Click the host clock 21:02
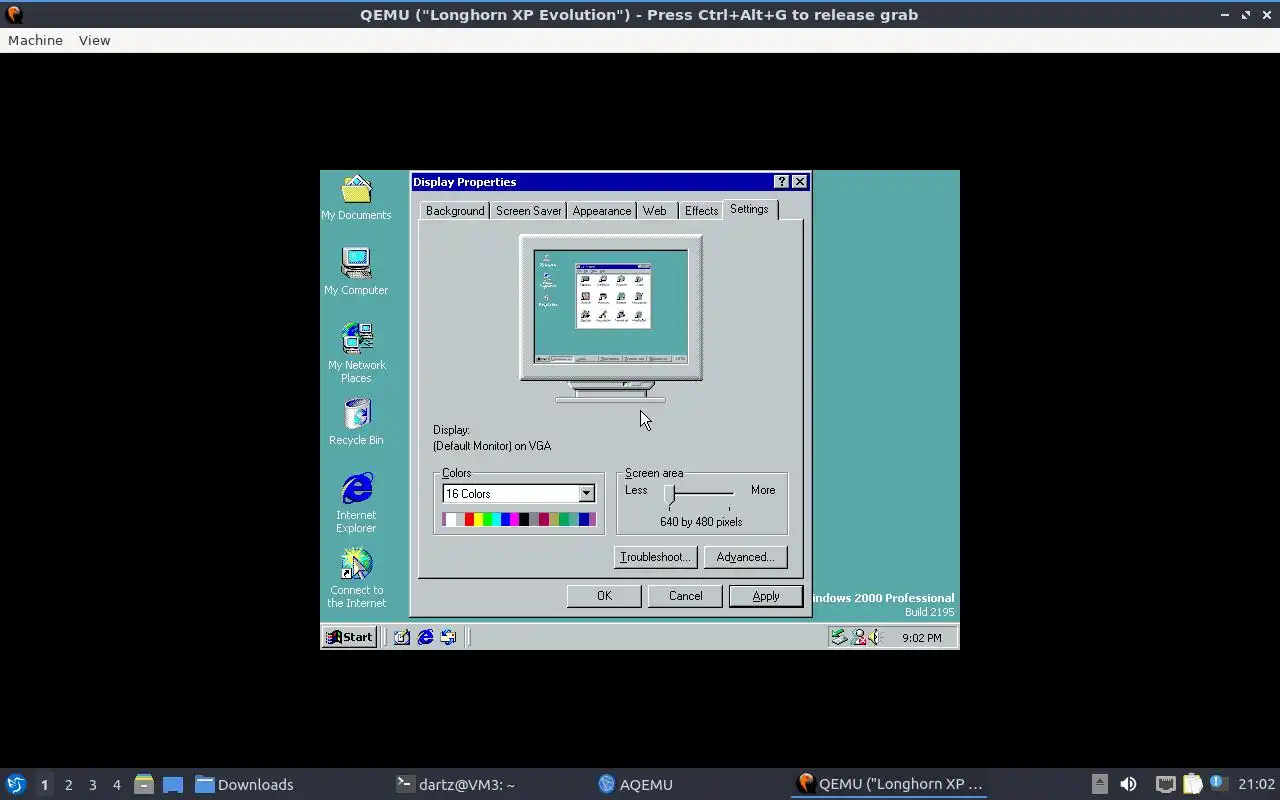 [x=1257, y=785]
